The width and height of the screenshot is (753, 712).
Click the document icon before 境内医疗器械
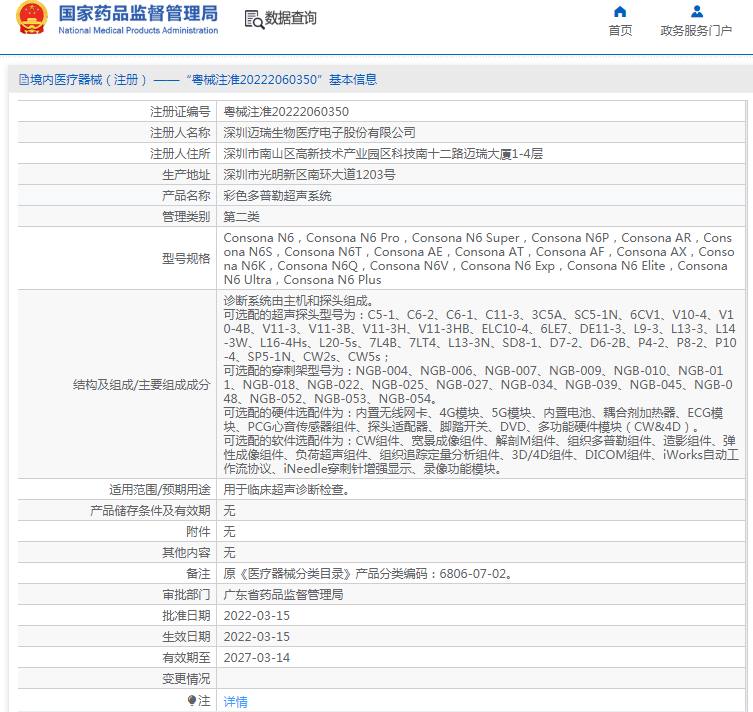coord(24,79)
